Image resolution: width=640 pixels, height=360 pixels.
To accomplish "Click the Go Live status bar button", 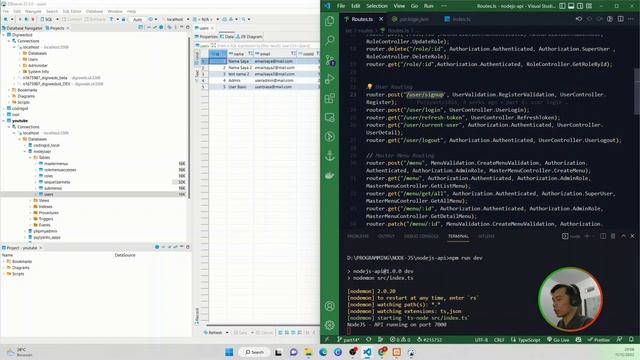I will 558,340.
